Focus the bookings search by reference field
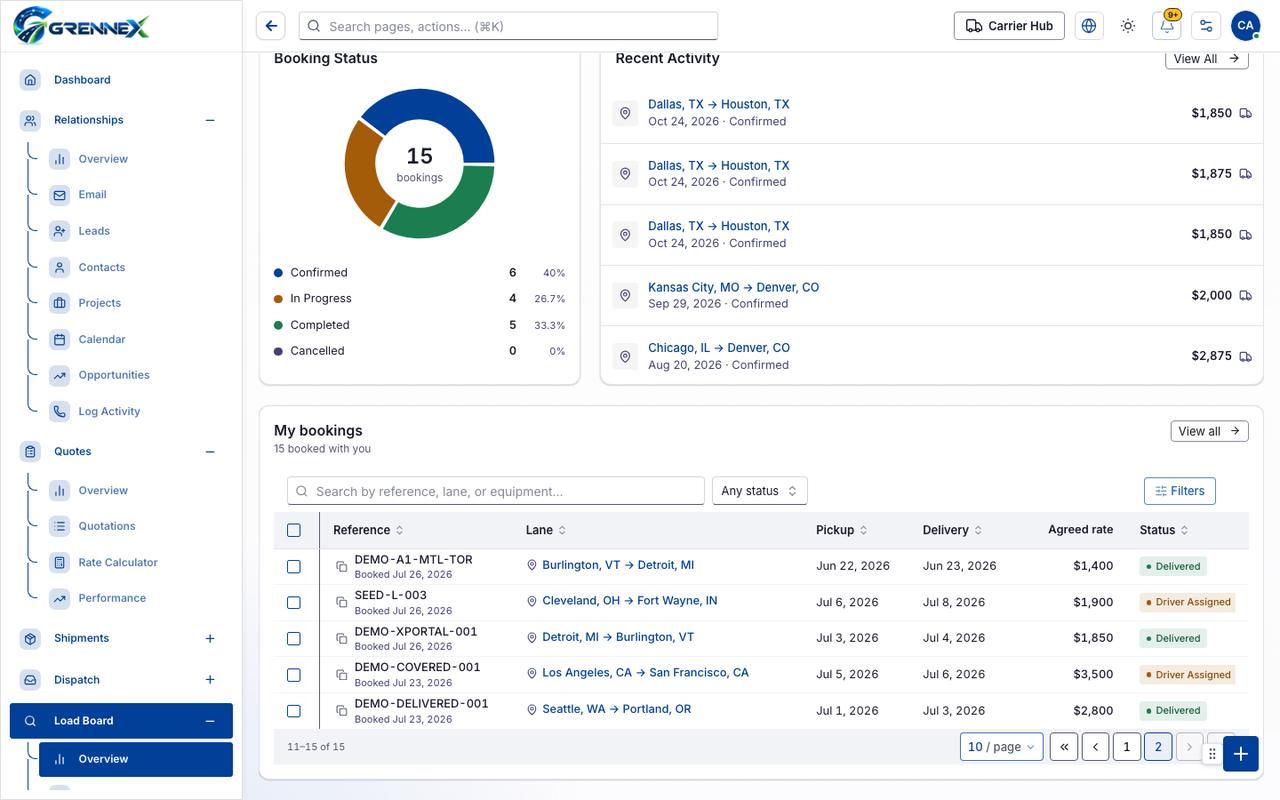This screenshot has height=800, width=1280. (x=496, y=491)
